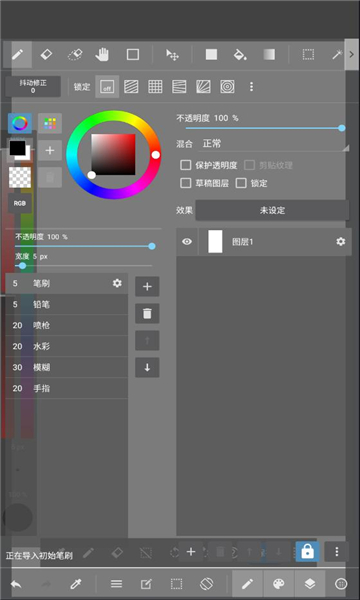The height and width of the screenshot is (600, 360).
Task: Enable the grid snap guide
Action: click(x=155, y=87)
